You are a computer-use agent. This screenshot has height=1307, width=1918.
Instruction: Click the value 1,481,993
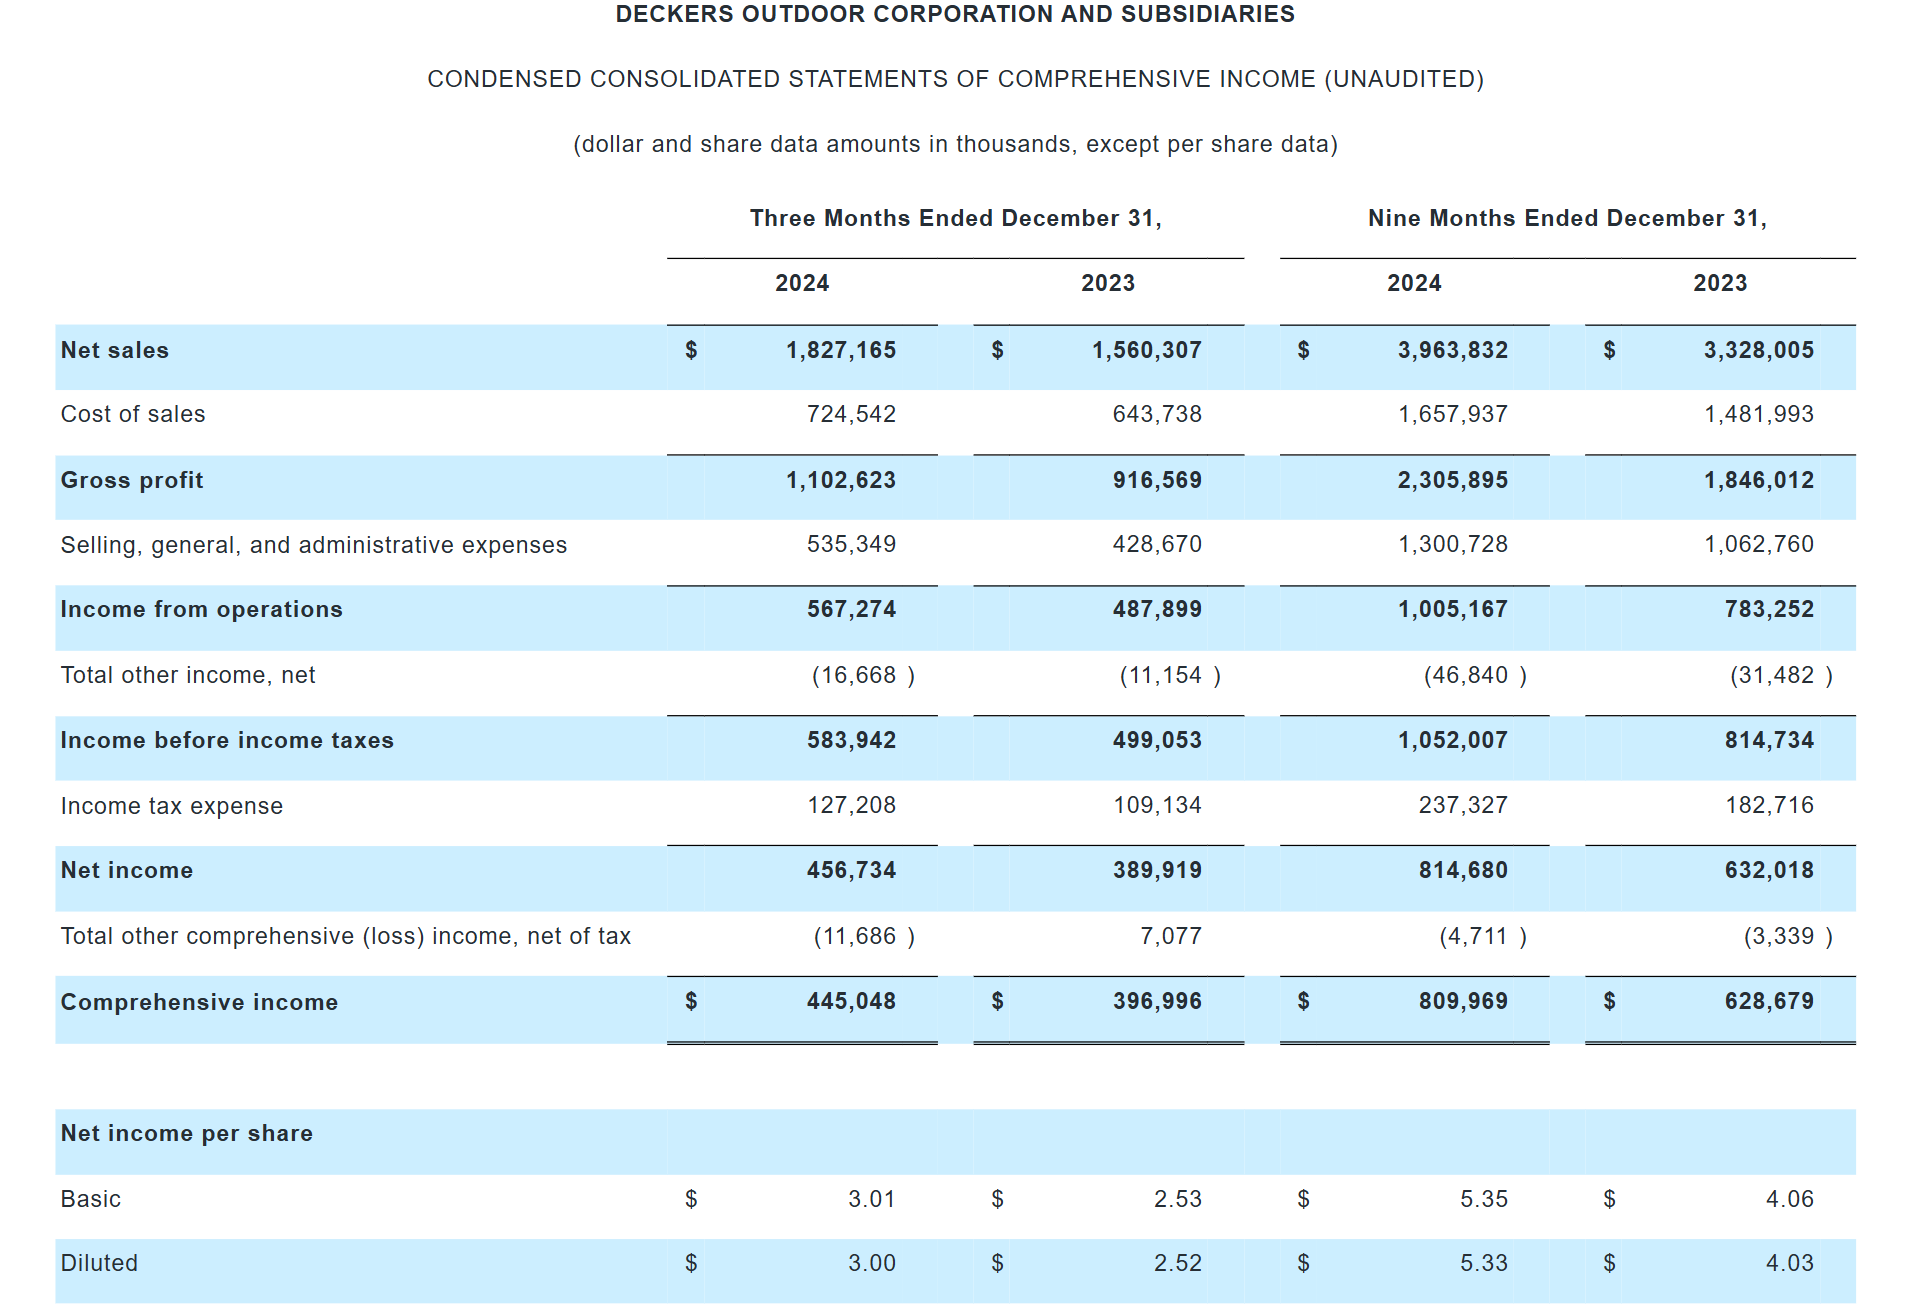pos(1759,414)
